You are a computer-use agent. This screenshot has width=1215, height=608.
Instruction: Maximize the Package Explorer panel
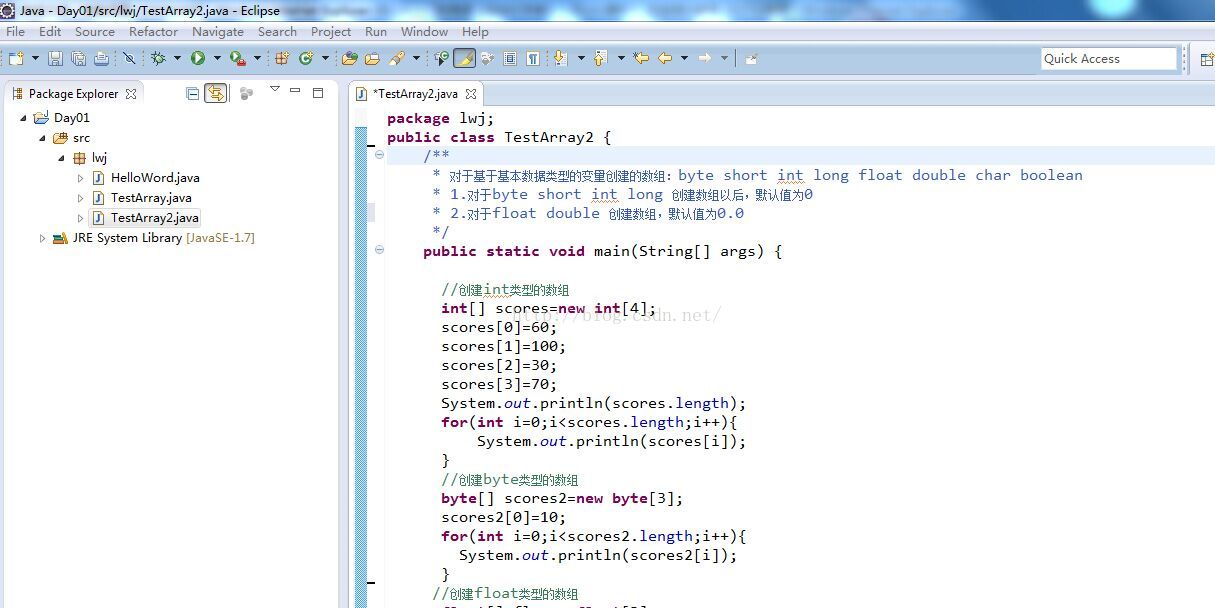pyautogui.click(x=318, y=93)
